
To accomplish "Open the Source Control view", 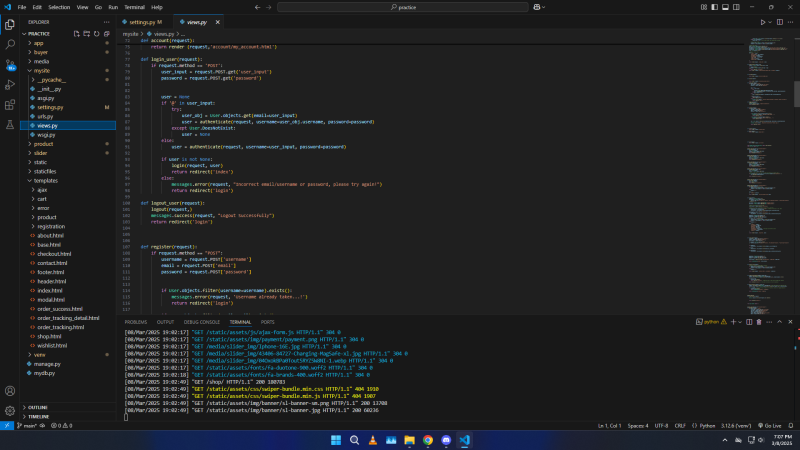I will click(x=9, y=65).
